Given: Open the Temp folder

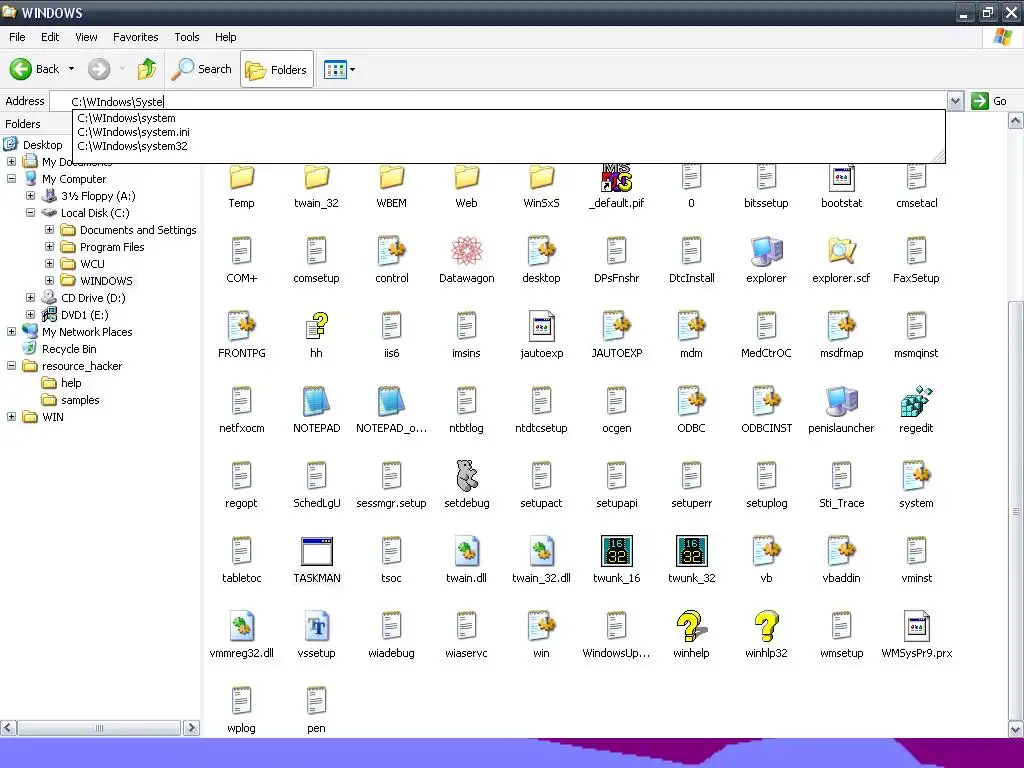Looking at the screenshot, I should click(x=241, y=178).
